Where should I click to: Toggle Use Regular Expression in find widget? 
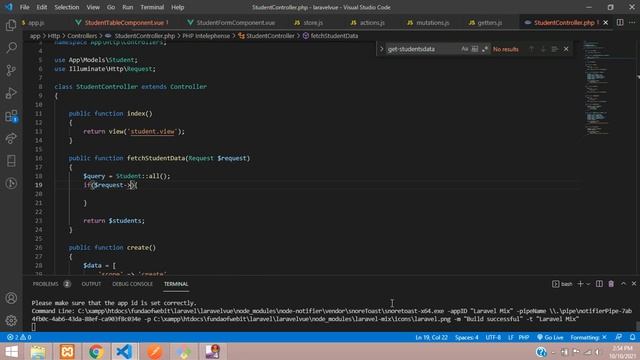pos(485,49)
